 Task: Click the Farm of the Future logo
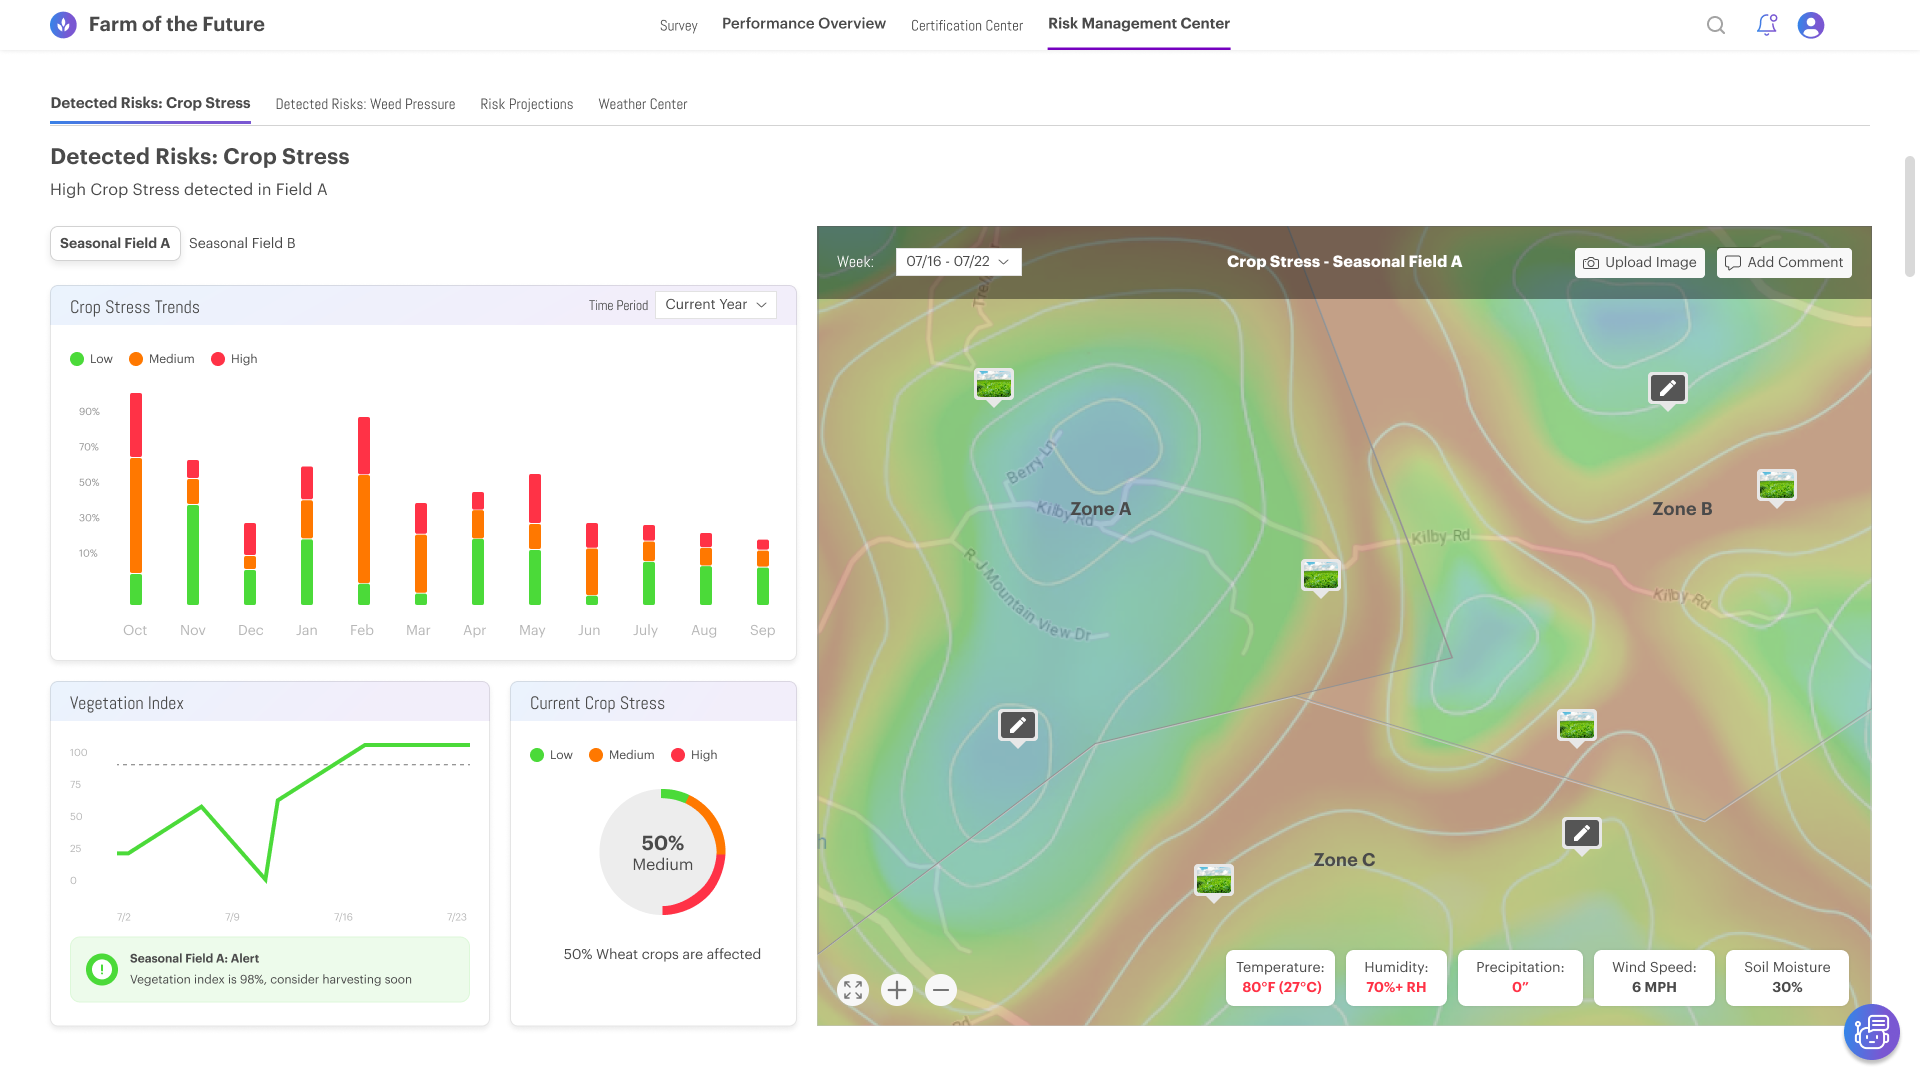(x=63, y=25)
